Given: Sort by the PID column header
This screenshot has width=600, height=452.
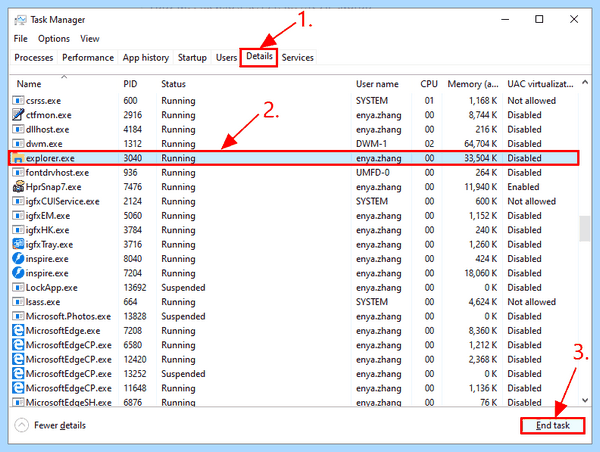Looking at the screenshot, I should [x=130, y=84].
